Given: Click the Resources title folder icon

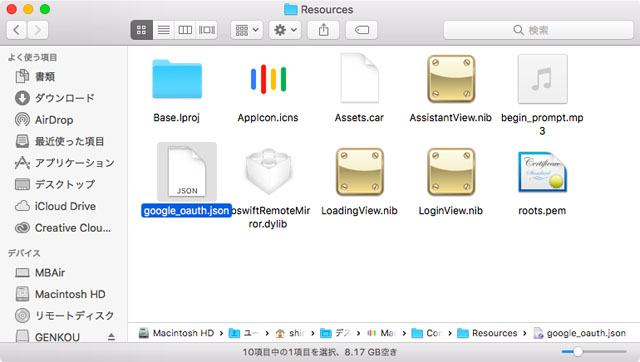Looking at the screenshot, I should (x=290, y=9).
